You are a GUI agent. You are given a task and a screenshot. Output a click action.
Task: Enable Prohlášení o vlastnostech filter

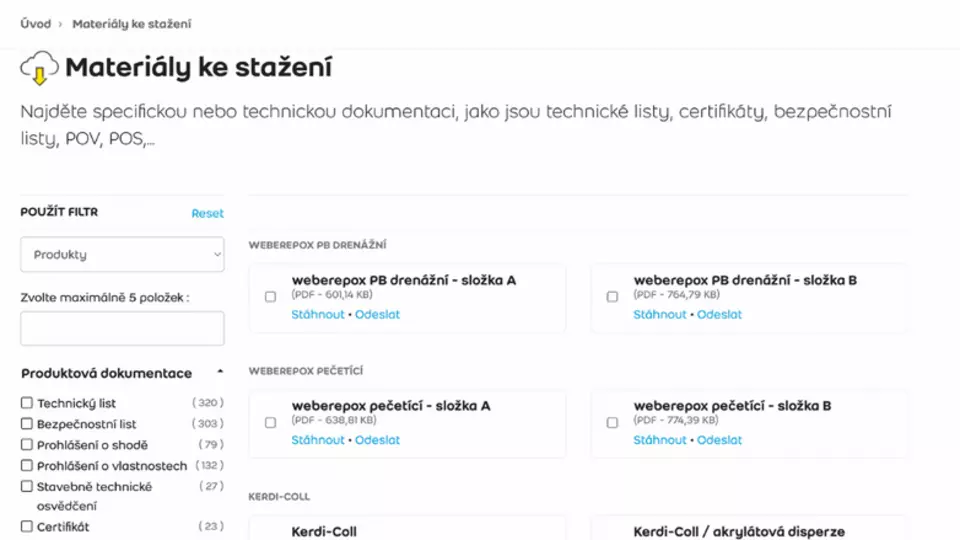[26, 465]
